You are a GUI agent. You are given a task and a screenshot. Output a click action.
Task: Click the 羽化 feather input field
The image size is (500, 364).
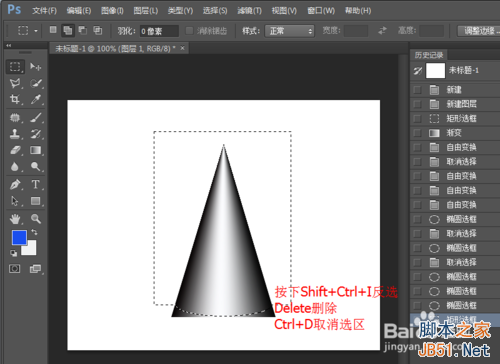[159, 31]
